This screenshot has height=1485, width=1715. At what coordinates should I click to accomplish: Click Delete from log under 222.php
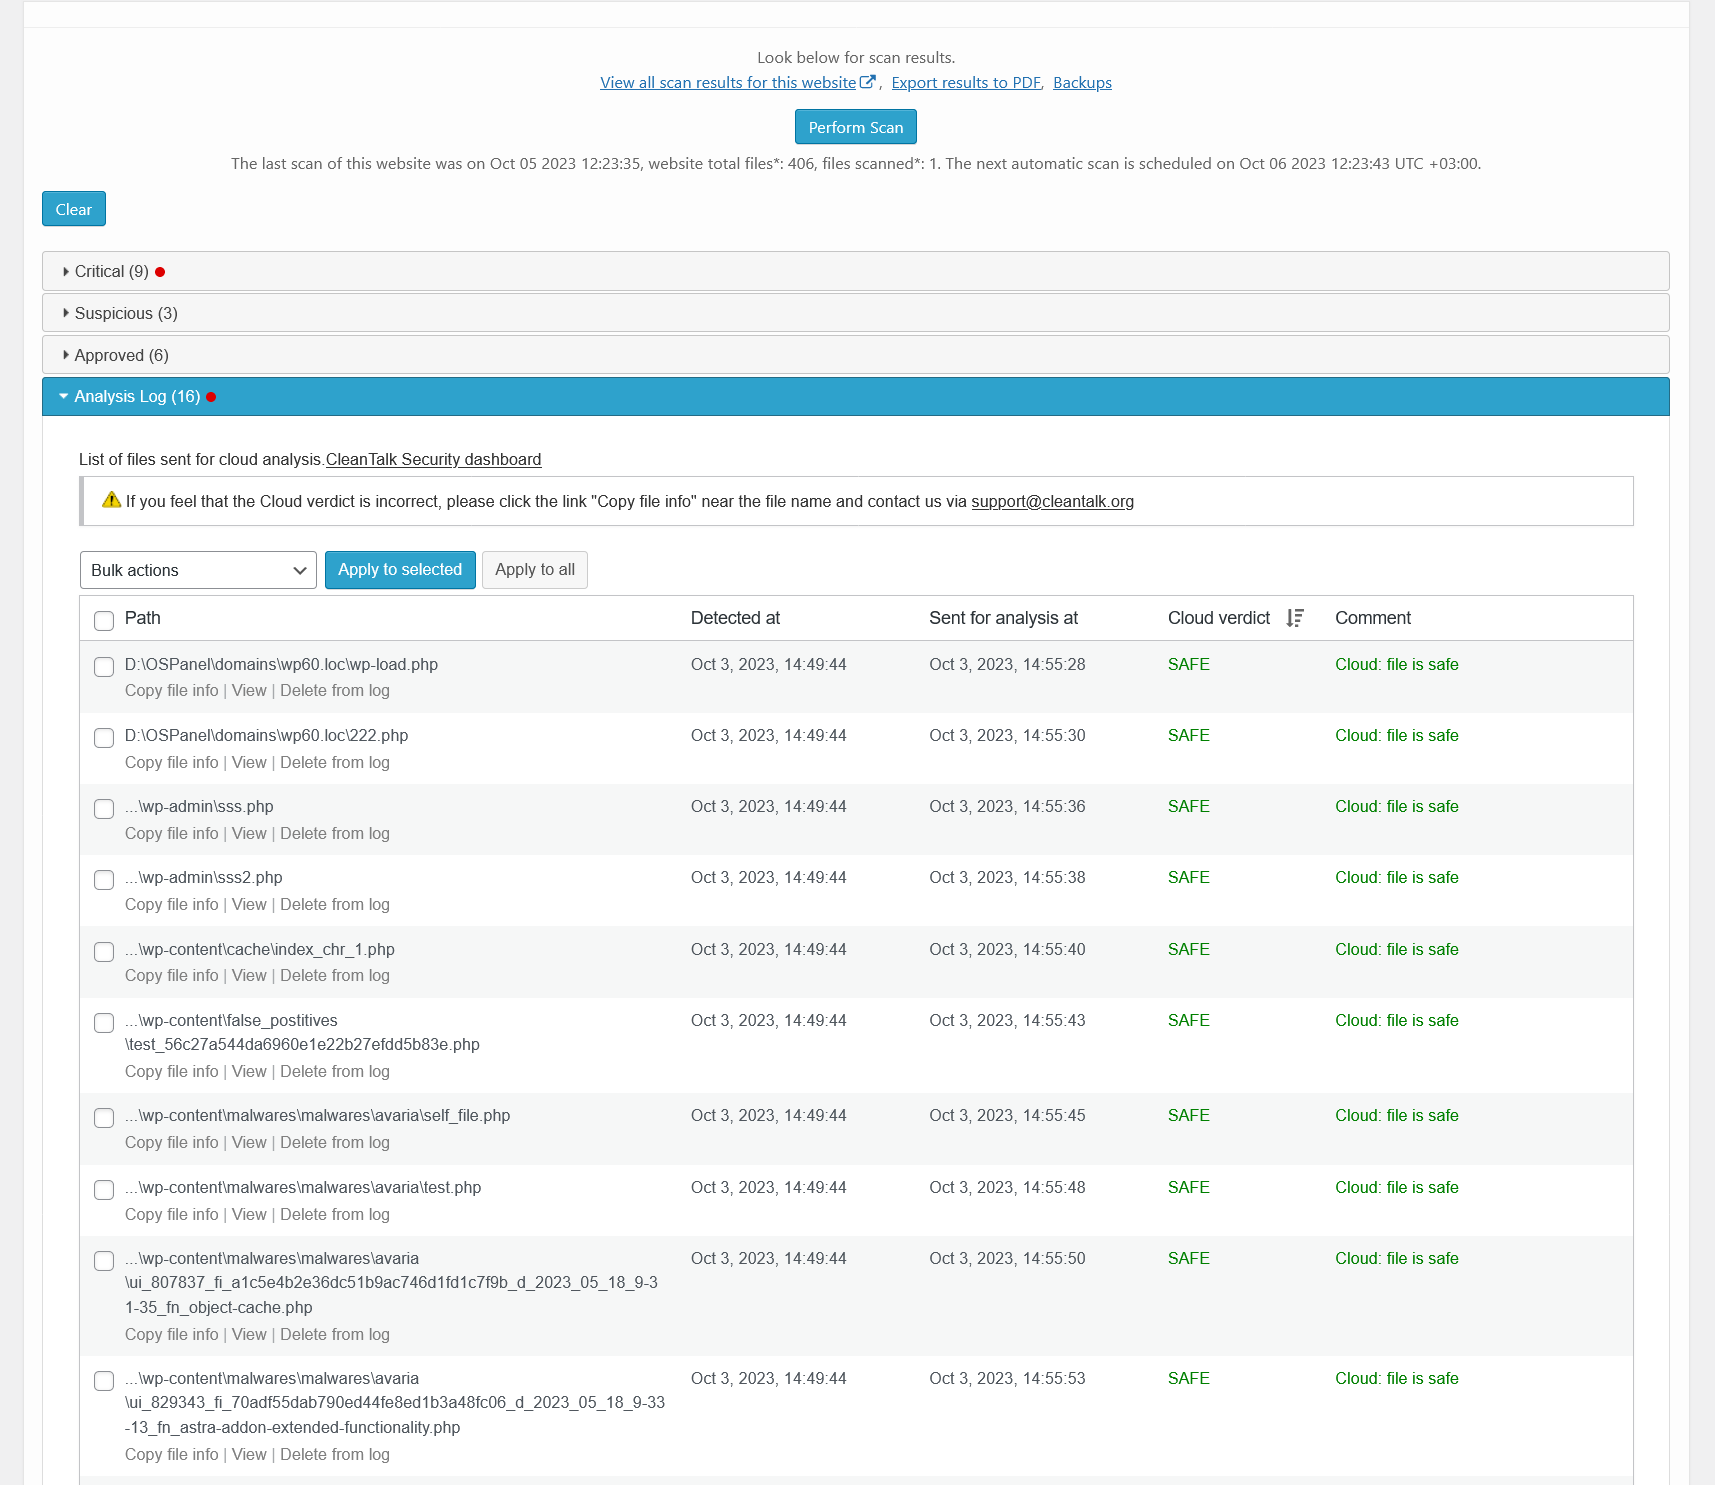(335, 762)
